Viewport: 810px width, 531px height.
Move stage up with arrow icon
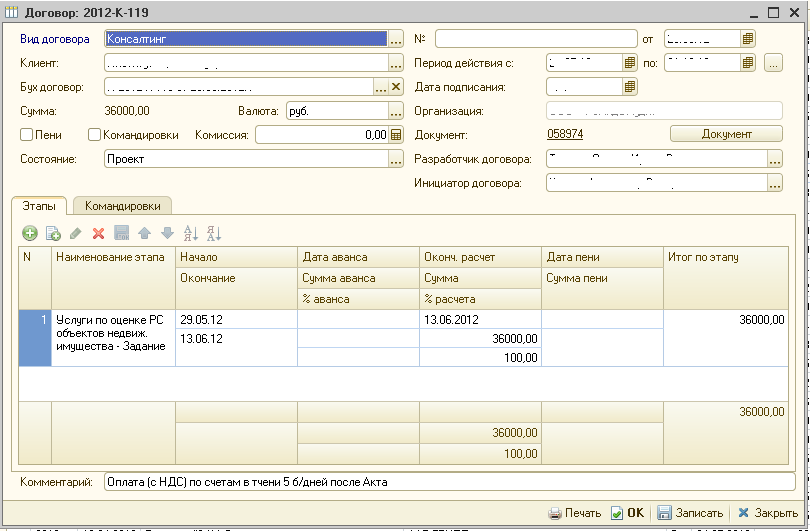[145, 233]
